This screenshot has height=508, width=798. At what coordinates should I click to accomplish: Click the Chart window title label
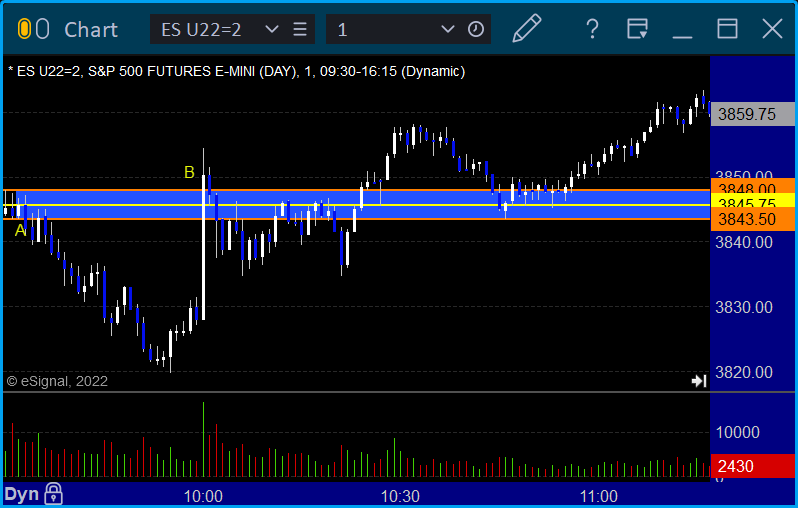pos(91,30)
